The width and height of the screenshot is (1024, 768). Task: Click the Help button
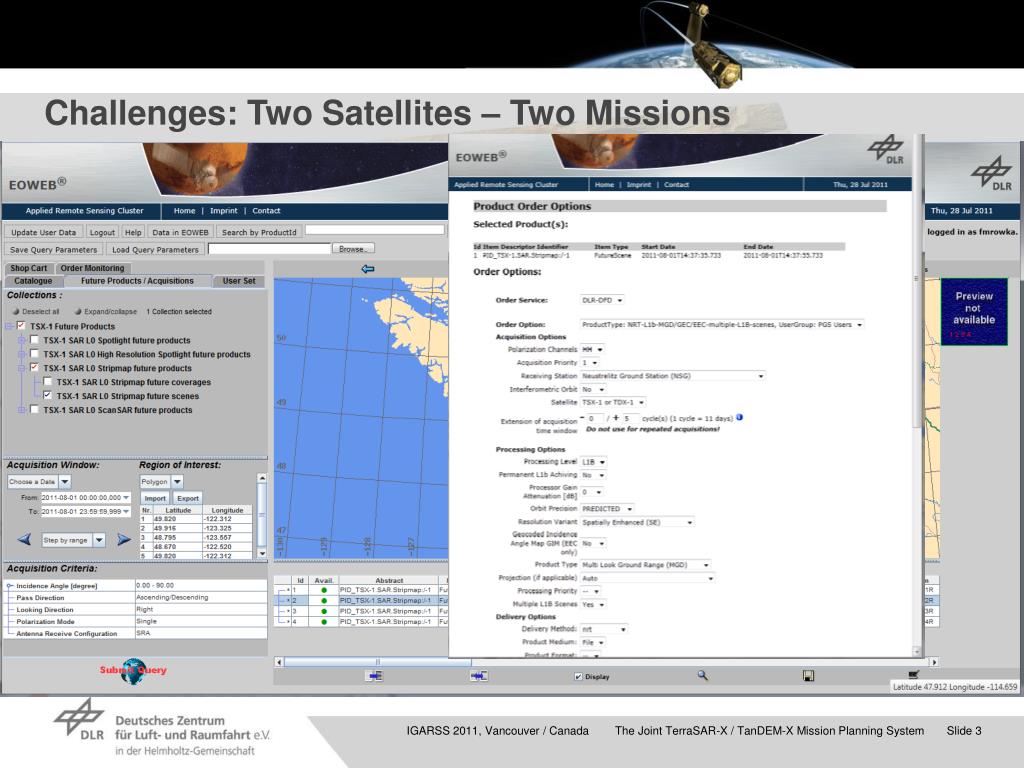133,232
